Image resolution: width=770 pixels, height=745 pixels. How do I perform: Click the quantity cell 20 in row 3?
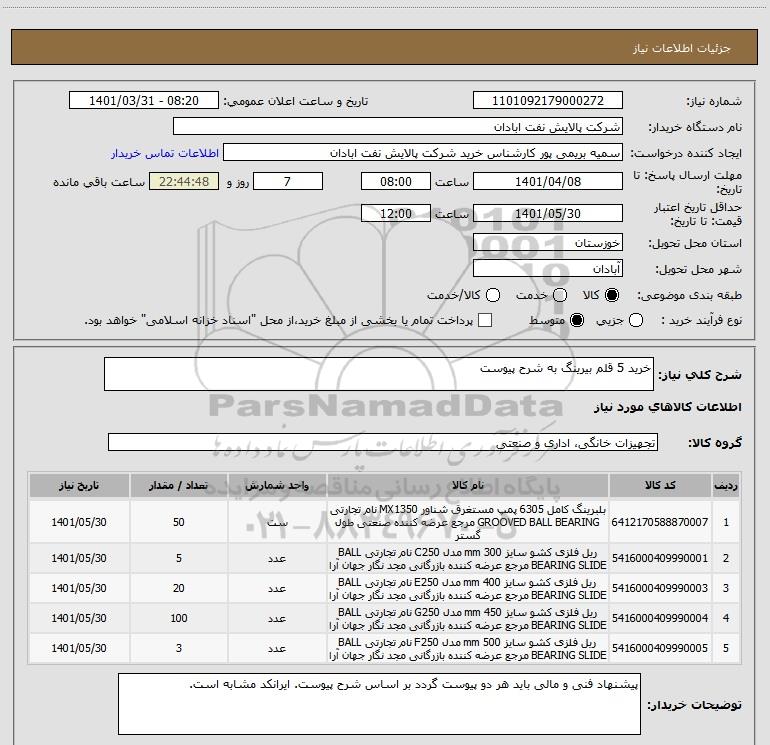pyautogui.click(x=179, y=588)
